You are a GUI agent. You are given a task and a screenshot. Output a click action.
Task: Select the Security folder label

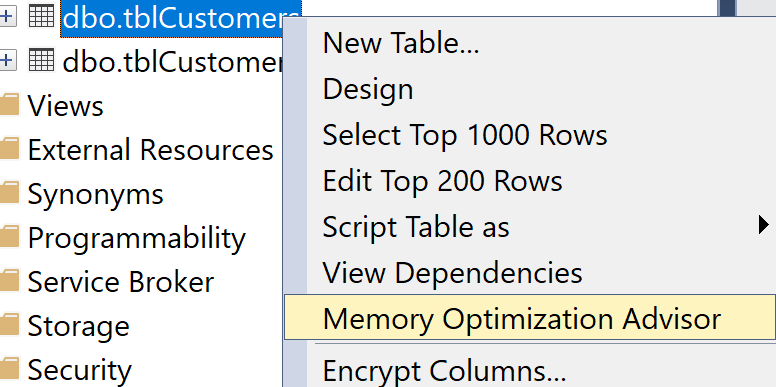(x=80, y=370)
